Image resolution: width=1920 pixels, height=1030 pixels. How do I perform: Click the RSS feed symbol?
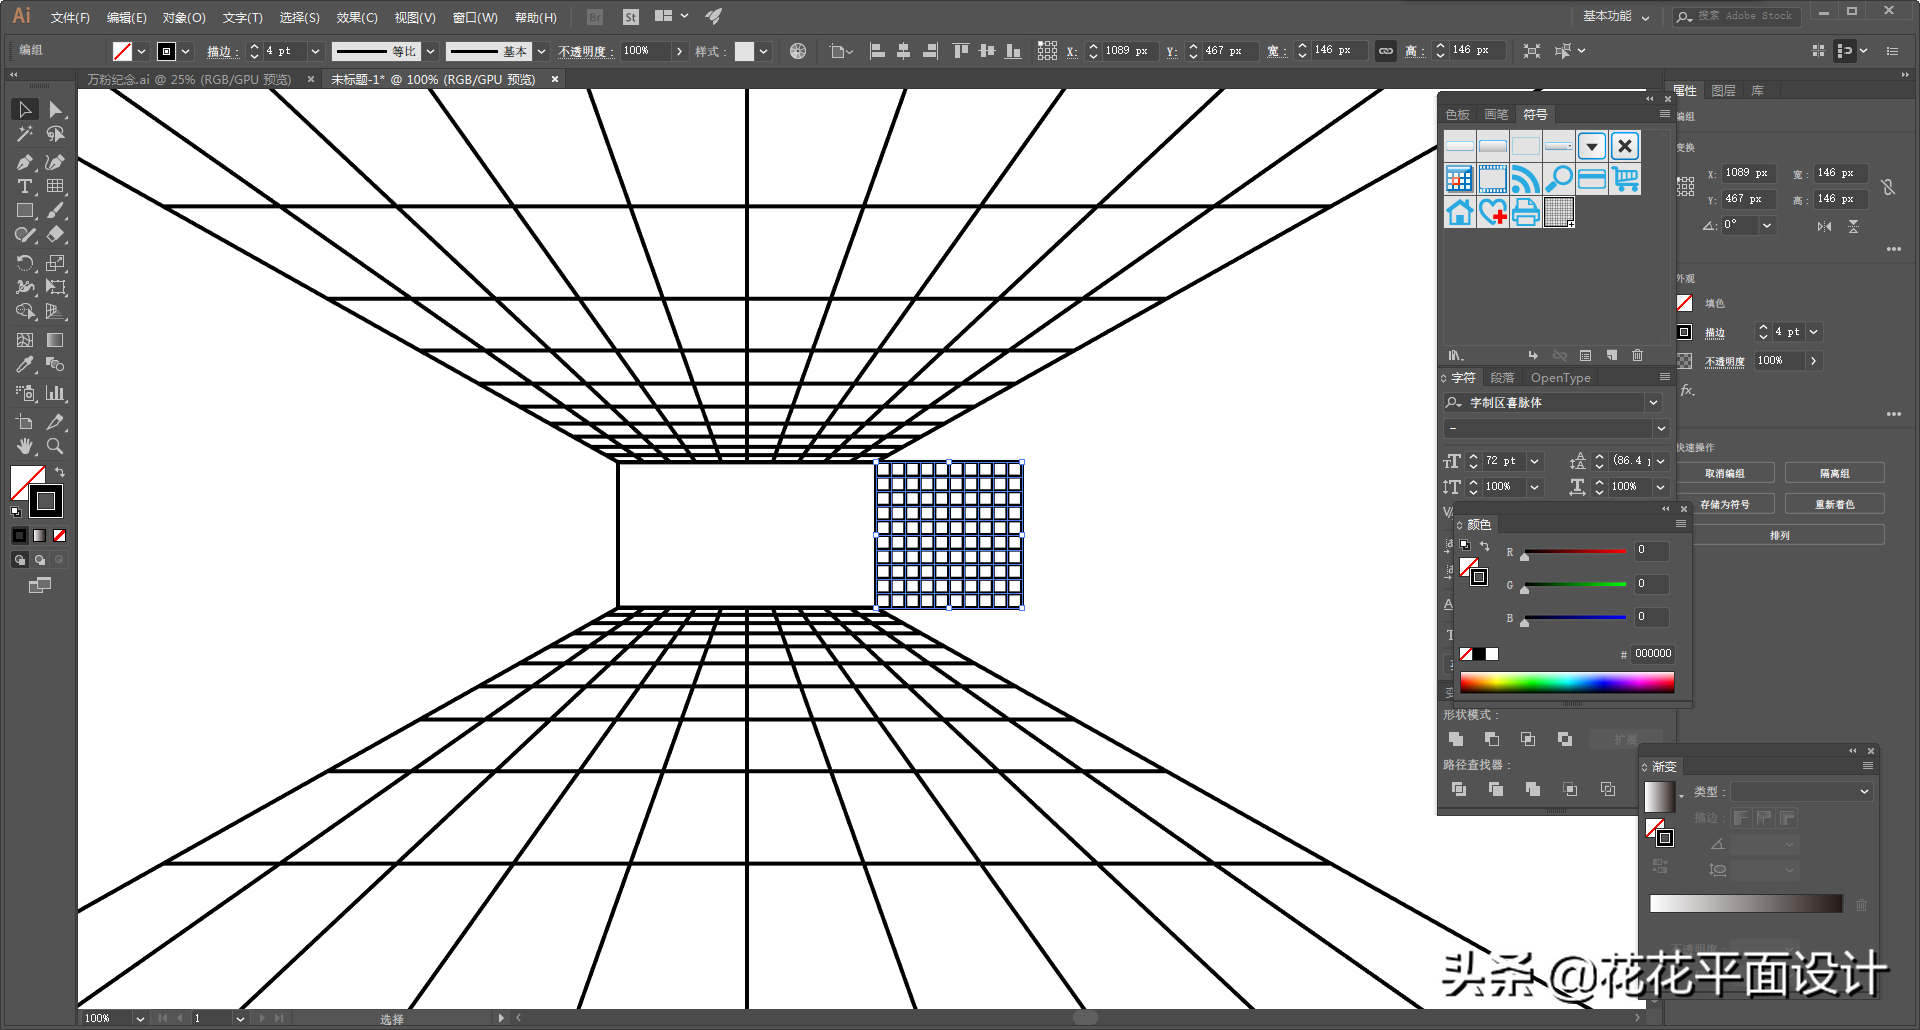pyautogui.click(x=1526, y=179)
